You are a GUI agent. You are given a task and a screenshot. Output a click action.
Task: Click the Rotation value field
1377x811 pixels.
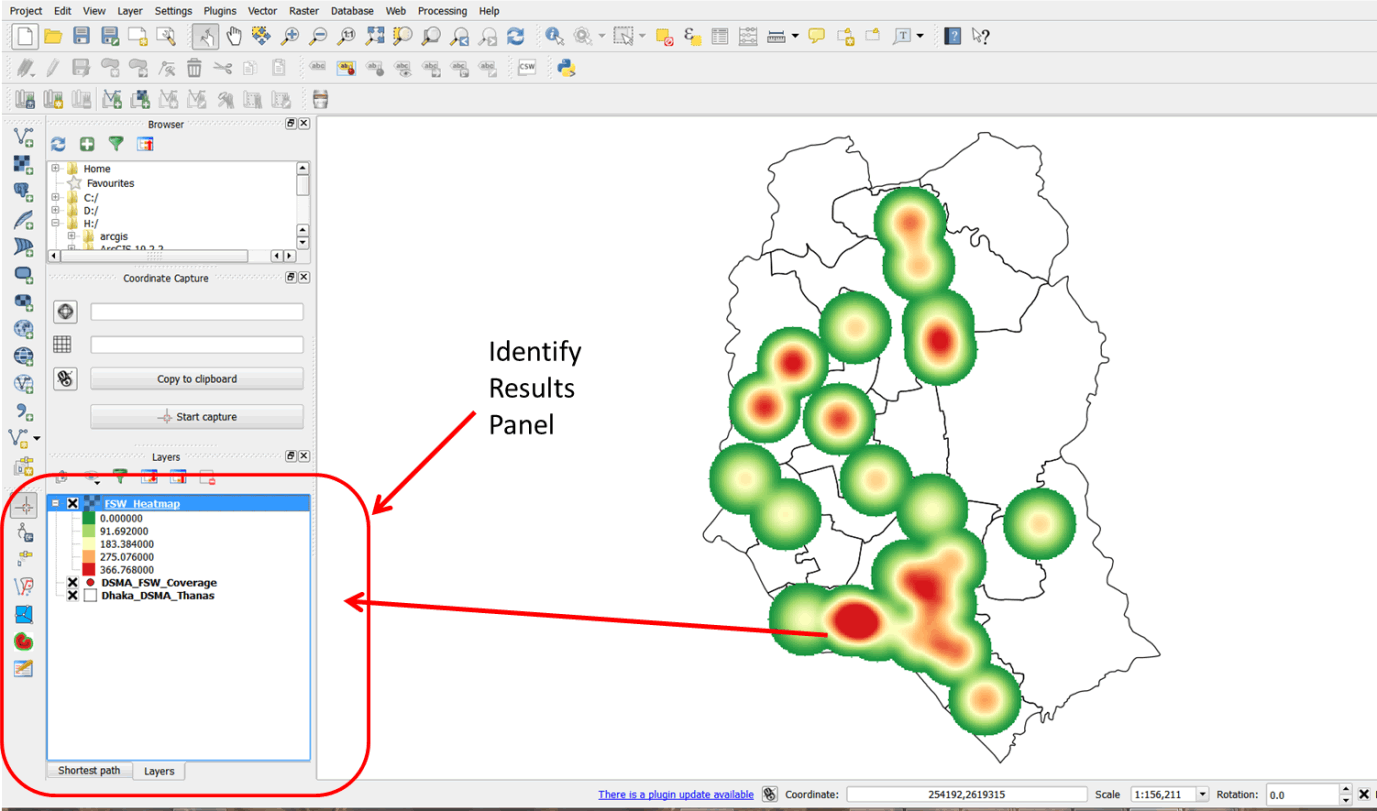(x=1302, y=794)
